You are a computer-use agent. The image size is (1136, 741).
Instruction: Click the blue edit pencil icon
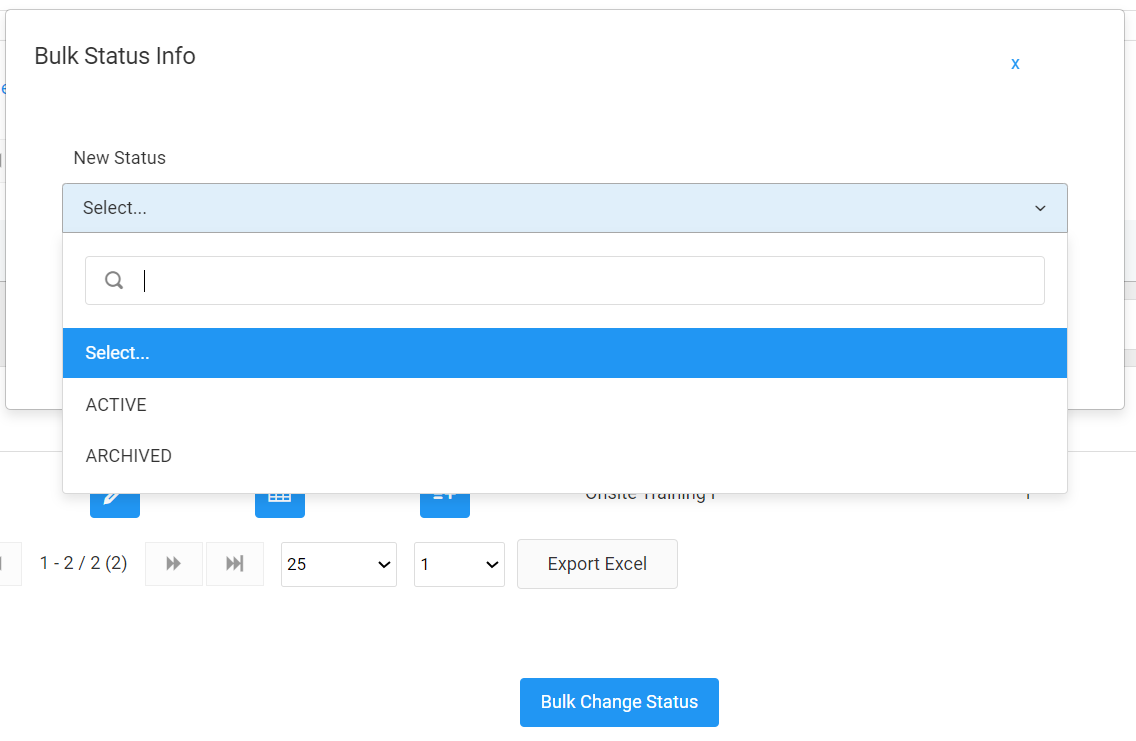pyautogui.click(x=114, y=505)
